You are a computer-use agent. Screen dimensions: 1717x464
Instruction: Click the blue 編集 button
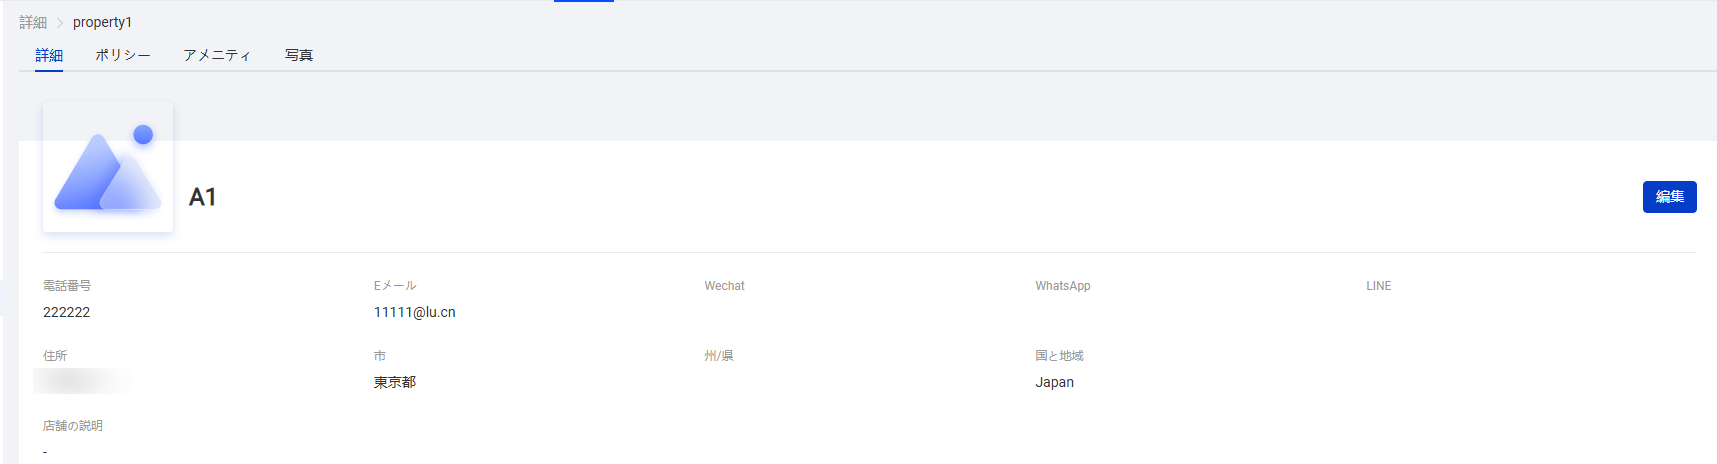[1669, 197]
